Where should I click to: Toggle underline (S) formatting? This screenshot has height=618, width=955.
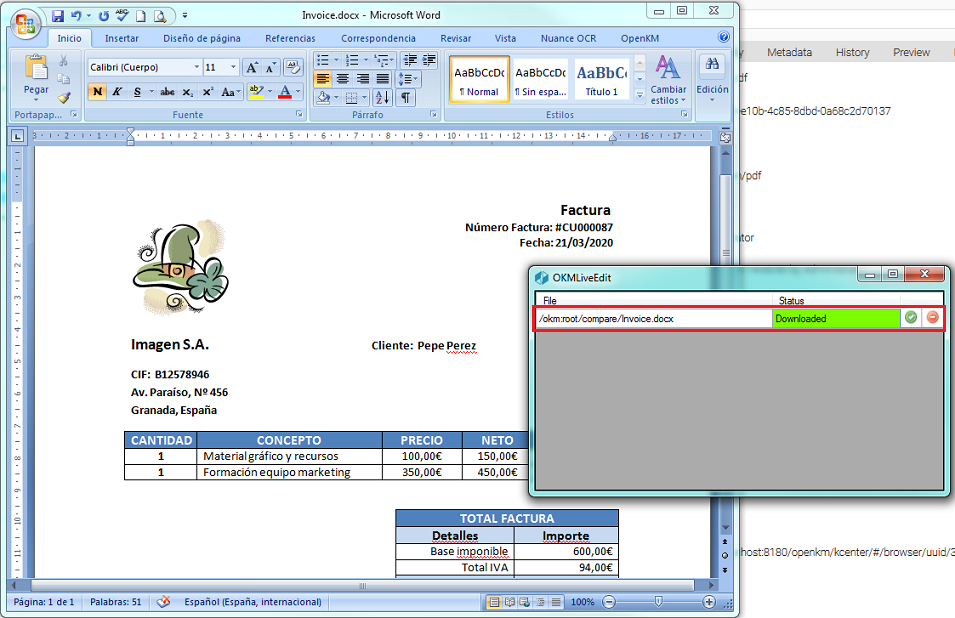pos(137,92)
